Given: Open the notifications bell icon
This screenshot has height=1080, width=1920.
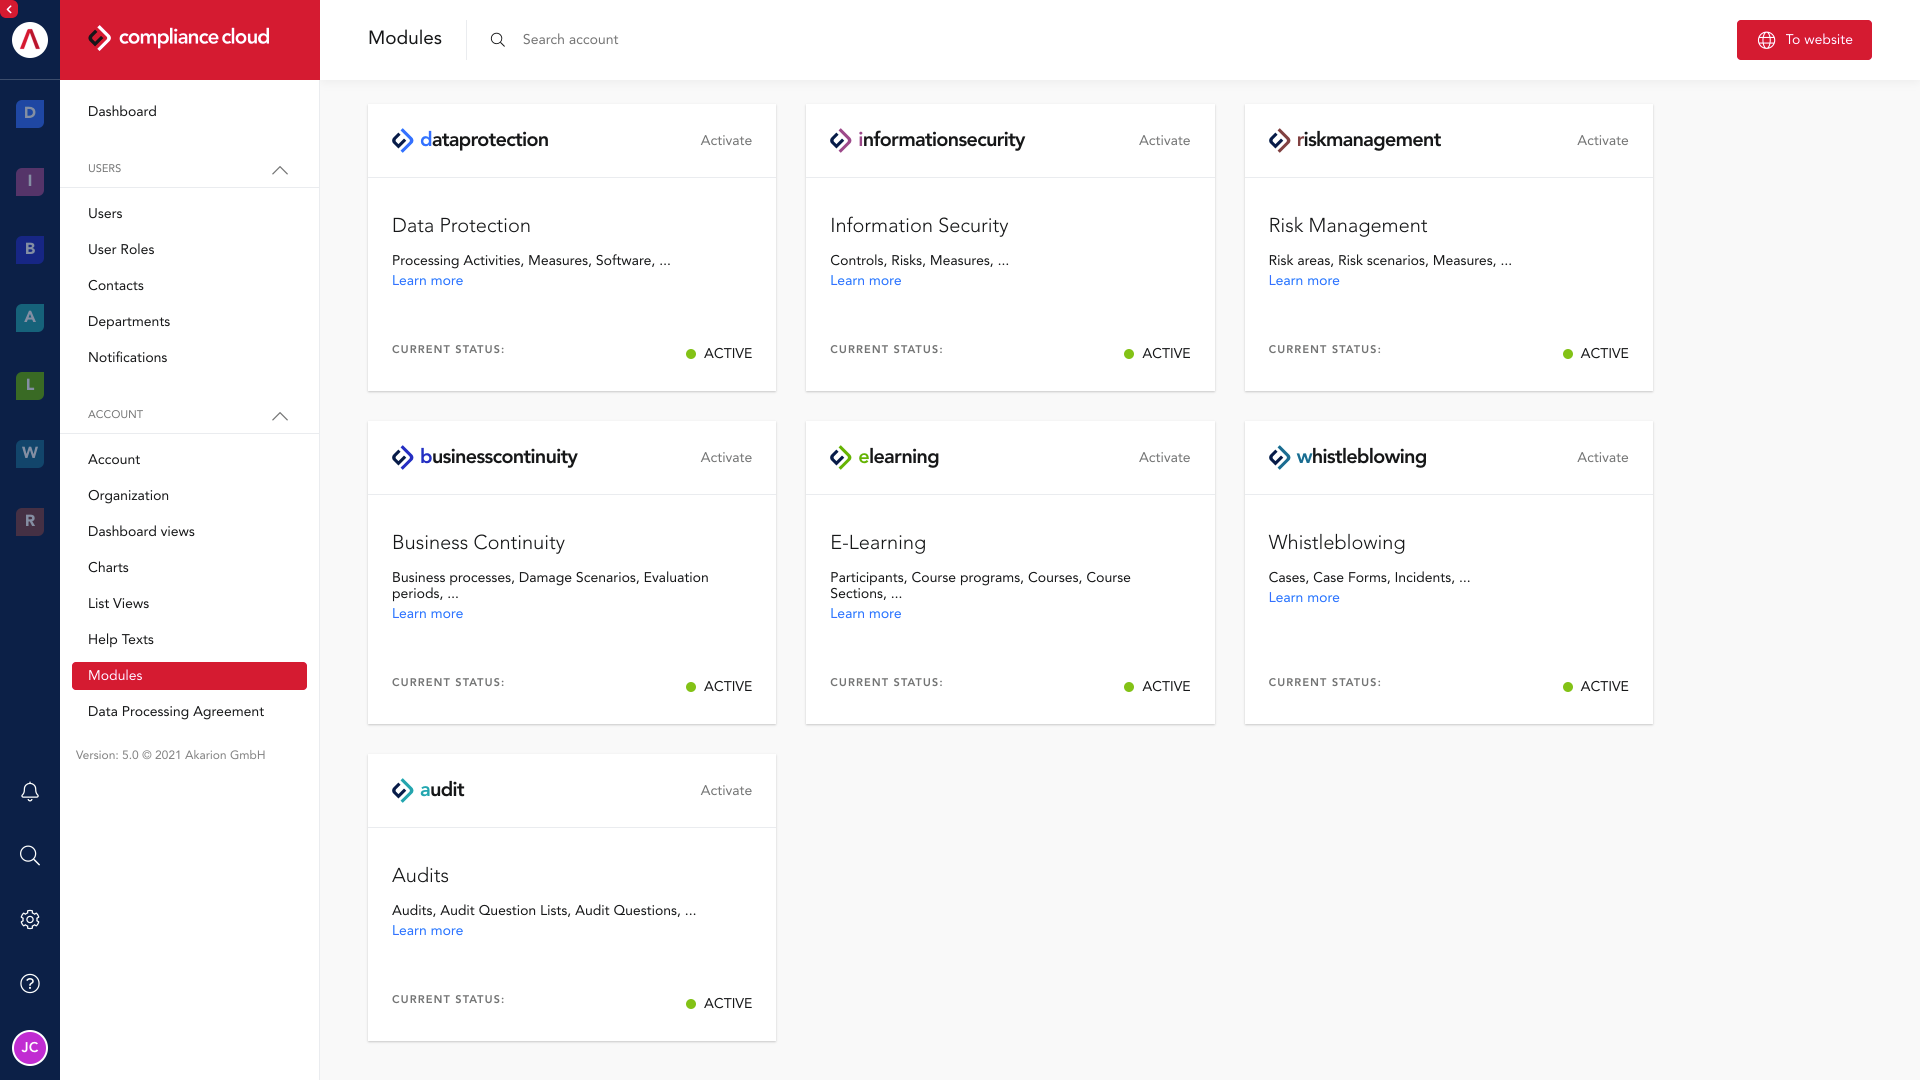Looking at the screenshot, I should click(x=30, y=791).
